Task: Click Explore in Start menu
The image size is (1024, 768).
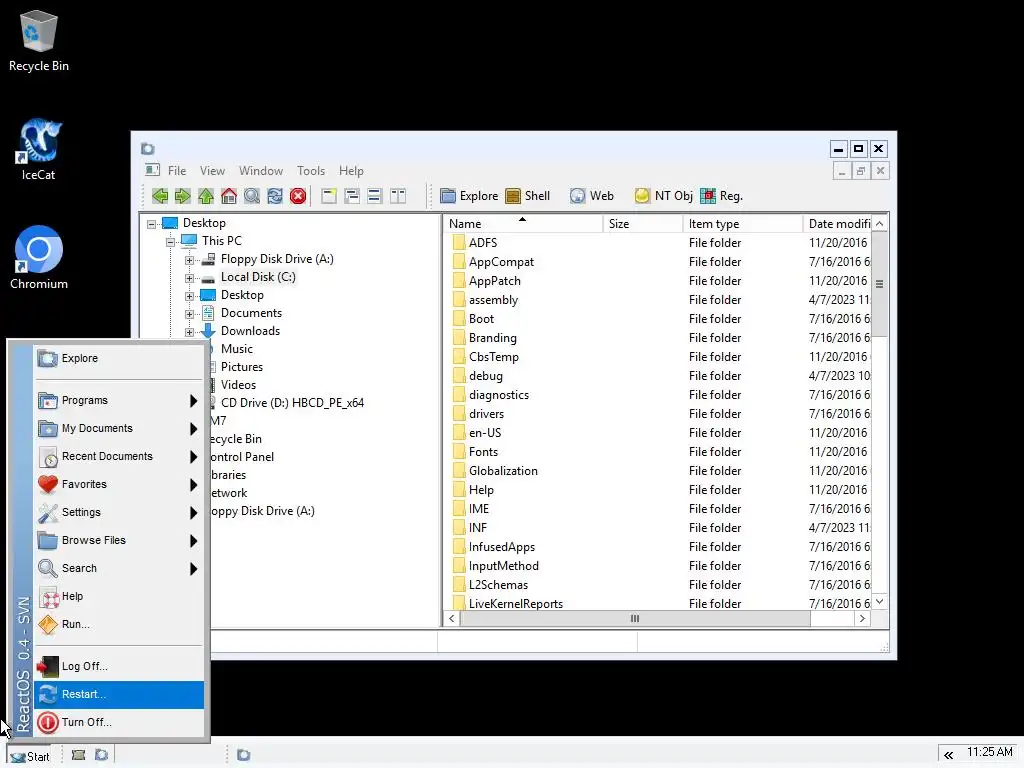Action: [x=119, y=358]
